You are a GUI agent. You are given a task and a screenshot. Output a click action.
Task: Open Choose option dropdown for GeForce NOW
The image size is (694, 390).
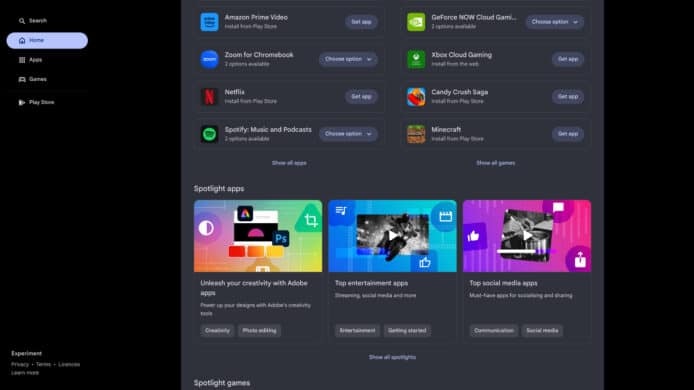tap(555, 22)
